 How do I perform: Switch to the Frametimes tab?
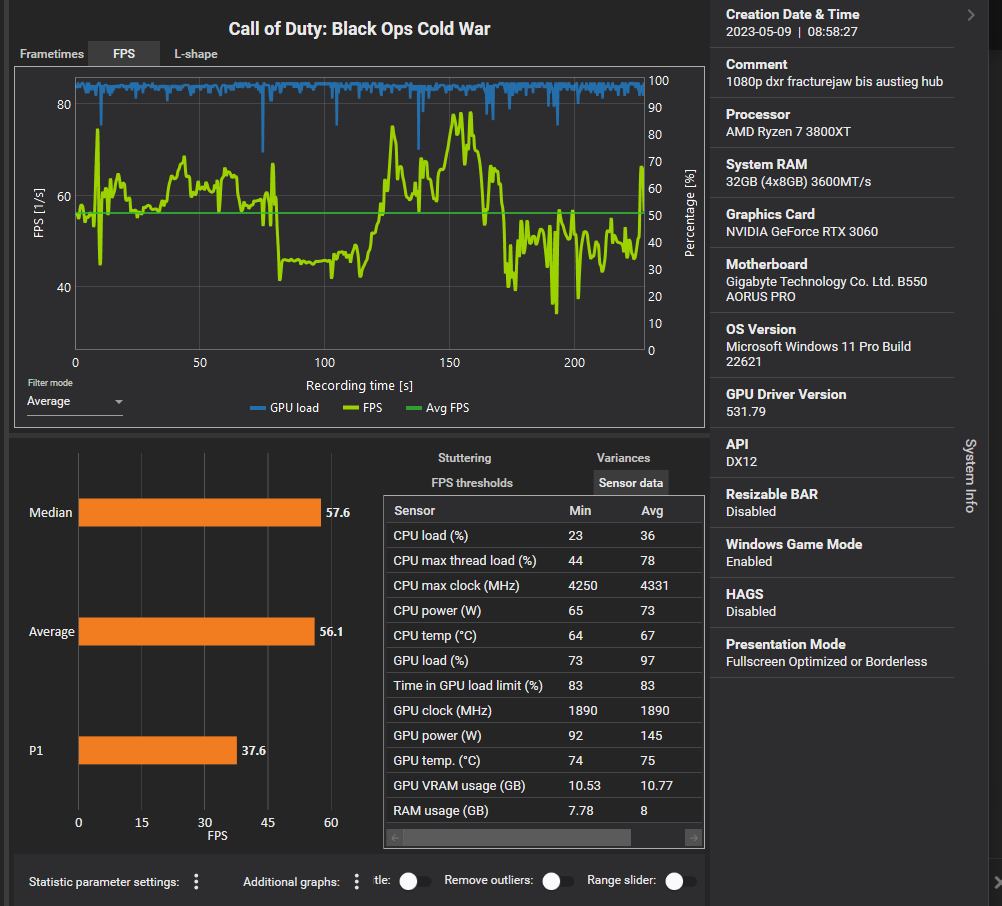point(52,54)
